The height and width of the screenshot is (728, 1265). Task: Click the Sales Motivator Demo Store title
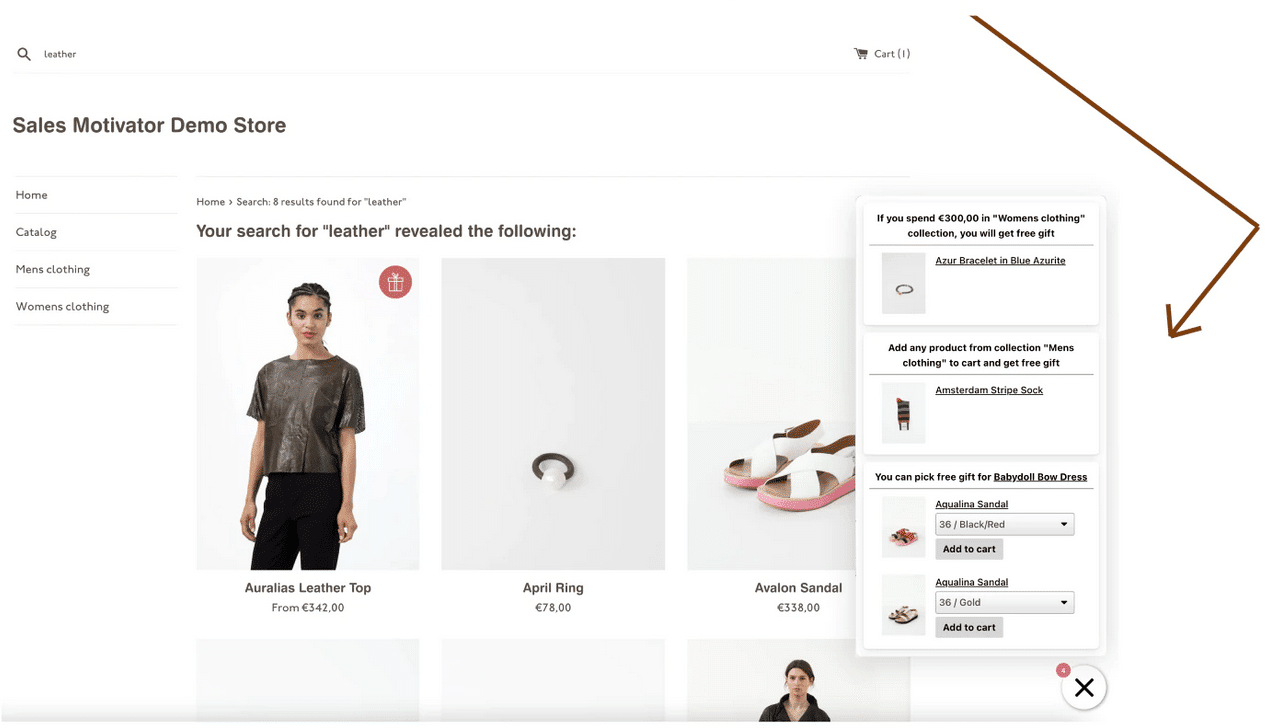click(x=149, y=125)
